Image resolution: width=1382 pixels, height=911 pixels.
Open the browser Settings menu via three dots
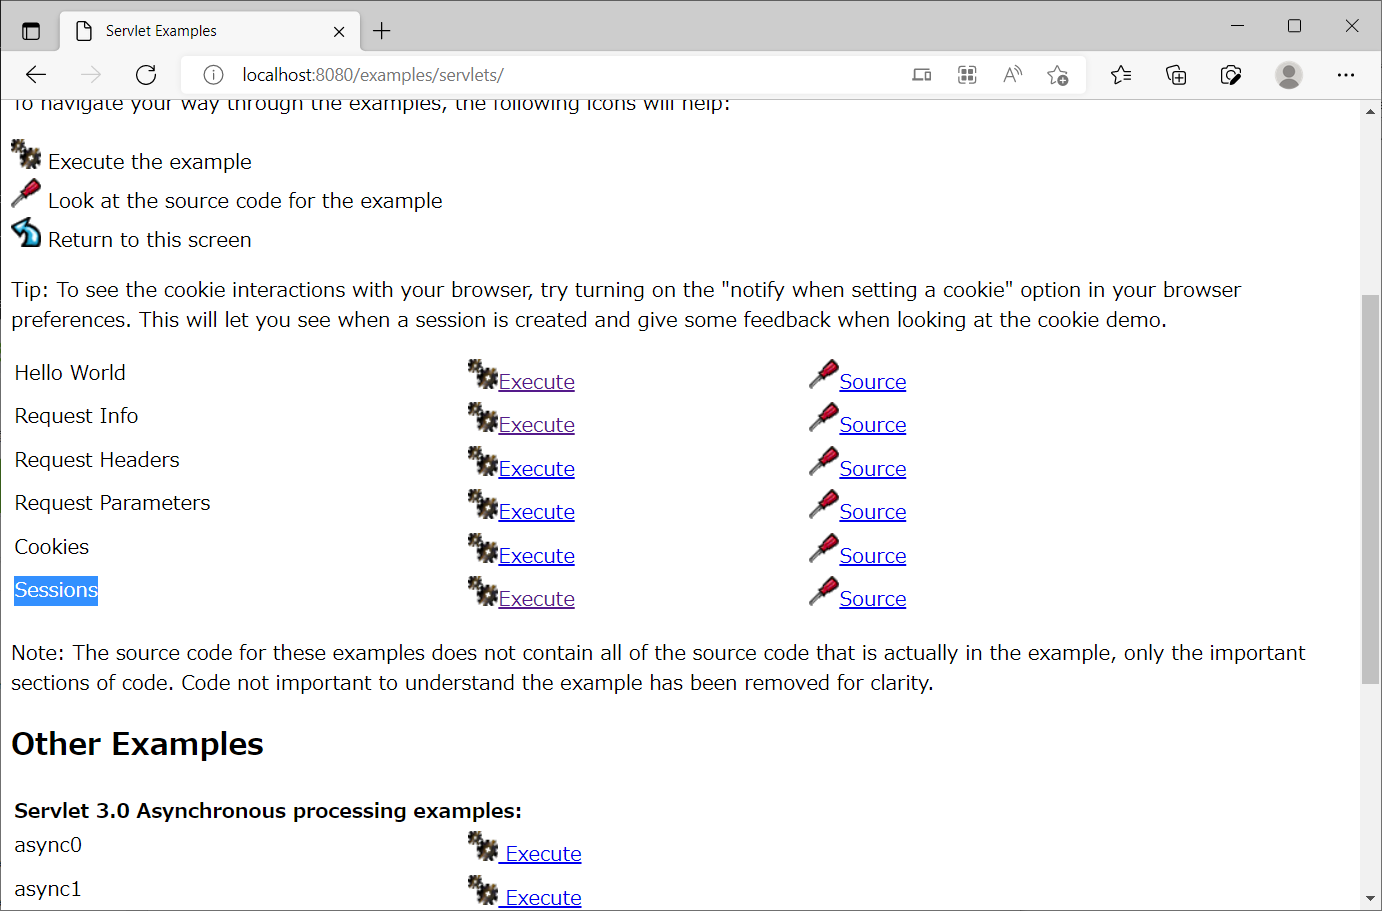pyautogui.click(x=1345, y=74)
